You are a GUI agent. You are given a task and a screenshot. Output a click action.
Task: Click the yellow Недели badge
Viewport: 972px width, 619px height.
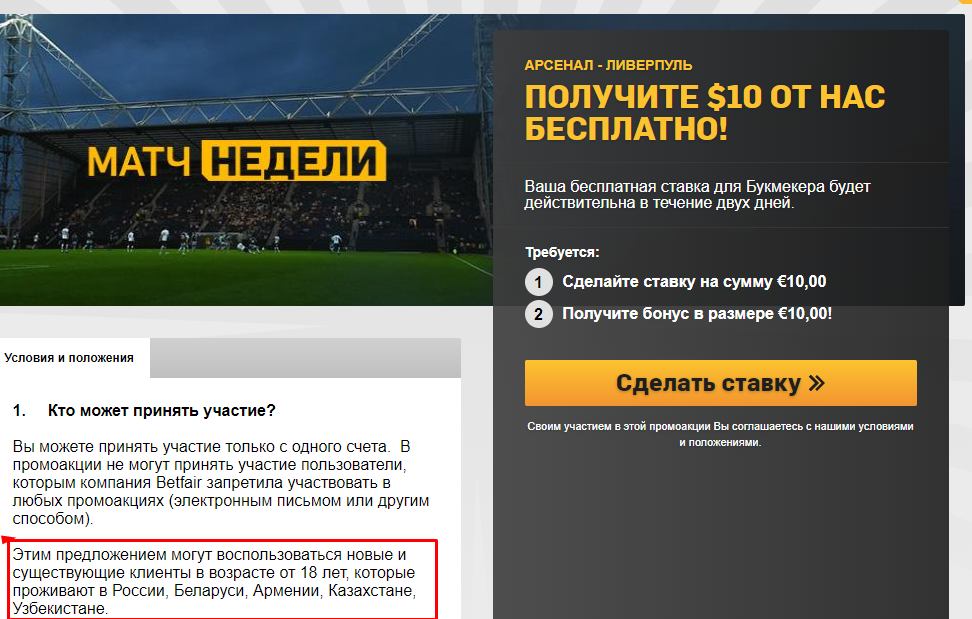coord(294,160)
